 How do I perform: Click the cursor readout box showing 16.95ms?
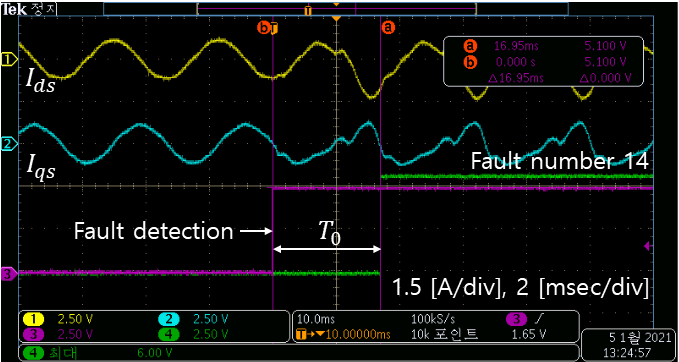[x=543, y=61]
